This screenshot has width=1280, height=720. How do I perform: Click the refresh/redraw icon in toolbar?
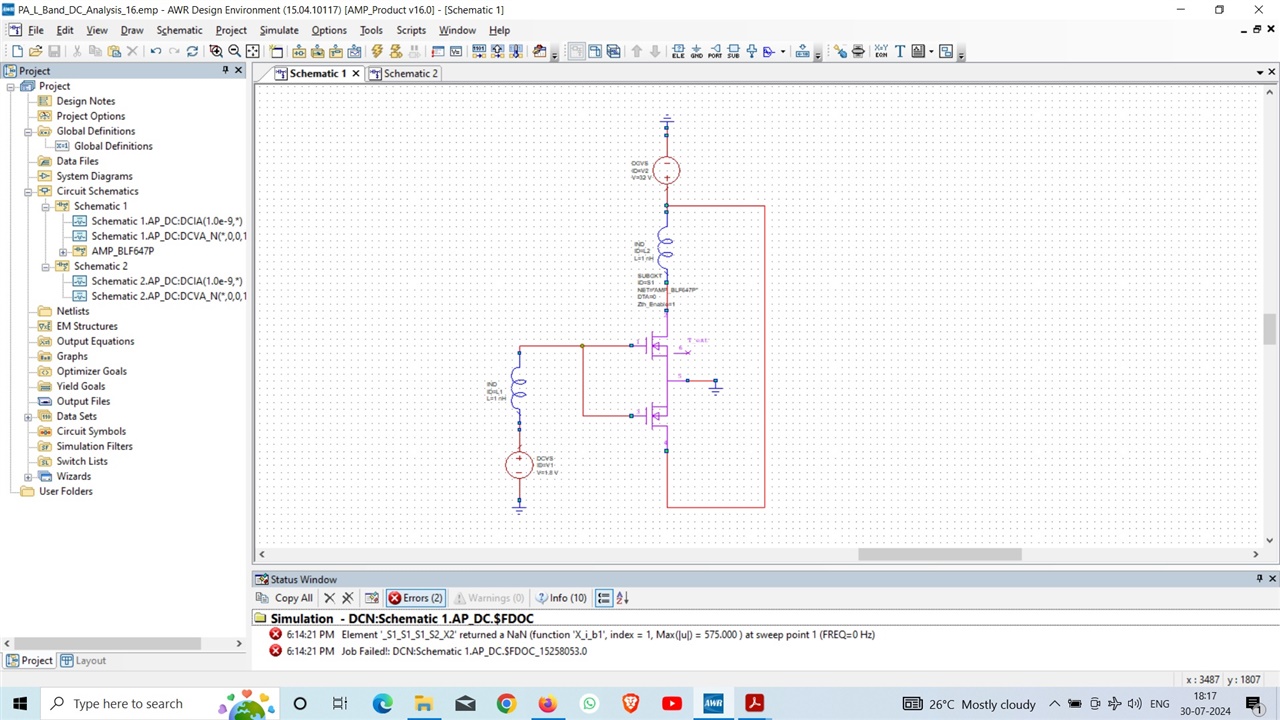[x=192, y=51]
